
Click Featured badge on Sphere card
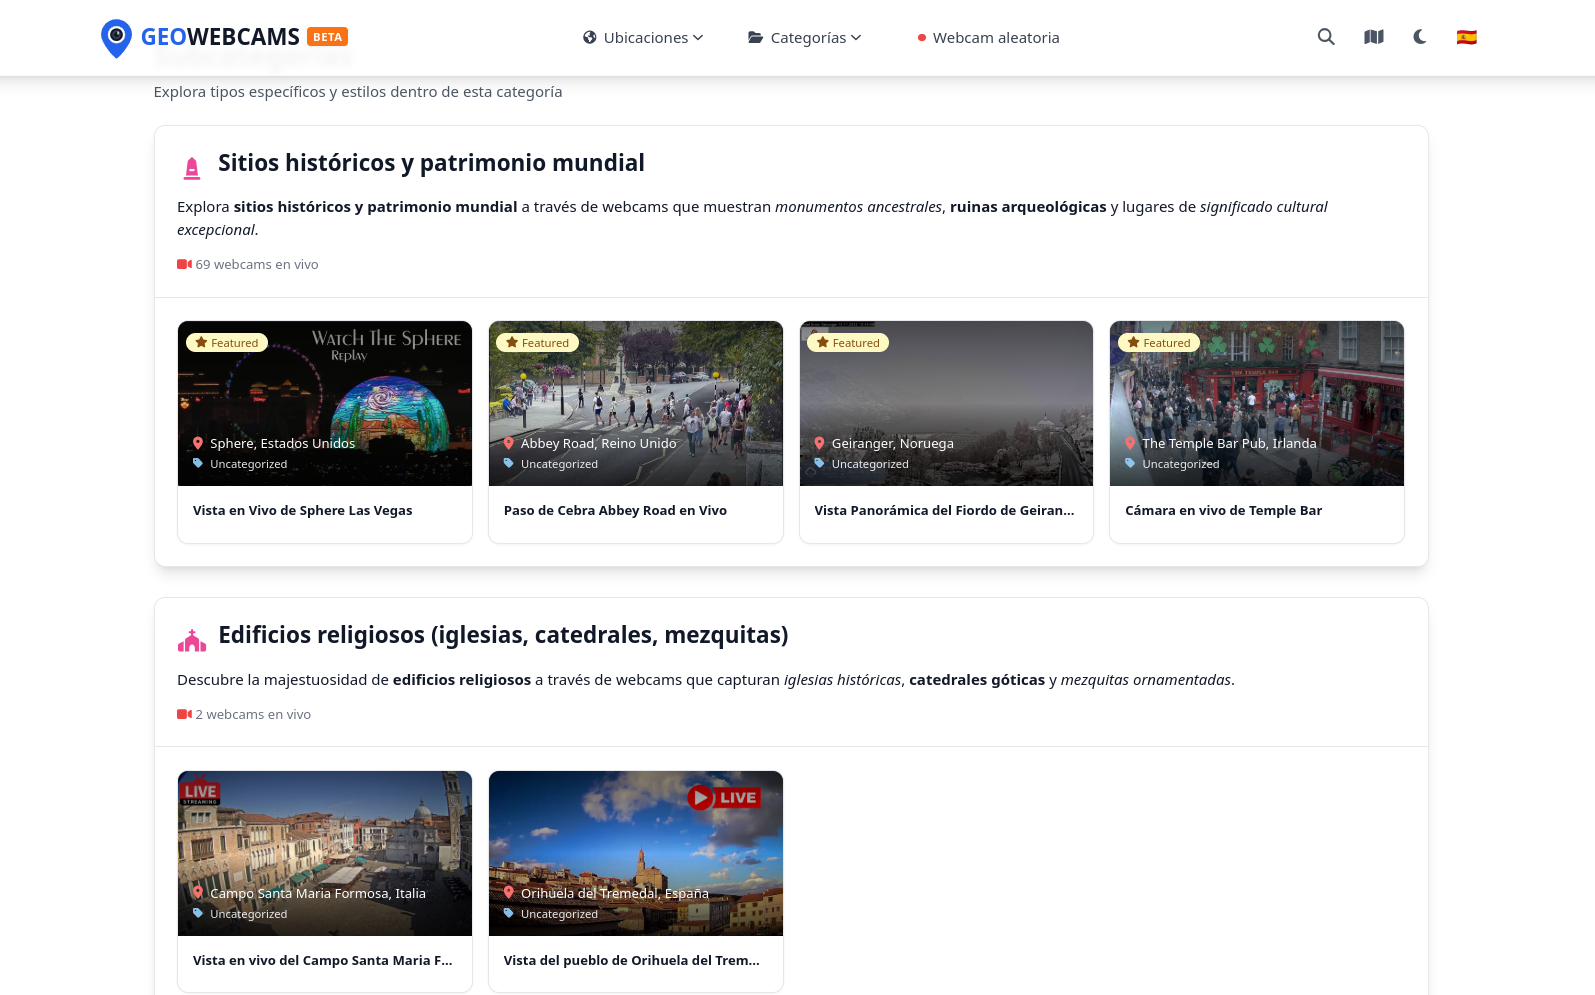point(227,343)
